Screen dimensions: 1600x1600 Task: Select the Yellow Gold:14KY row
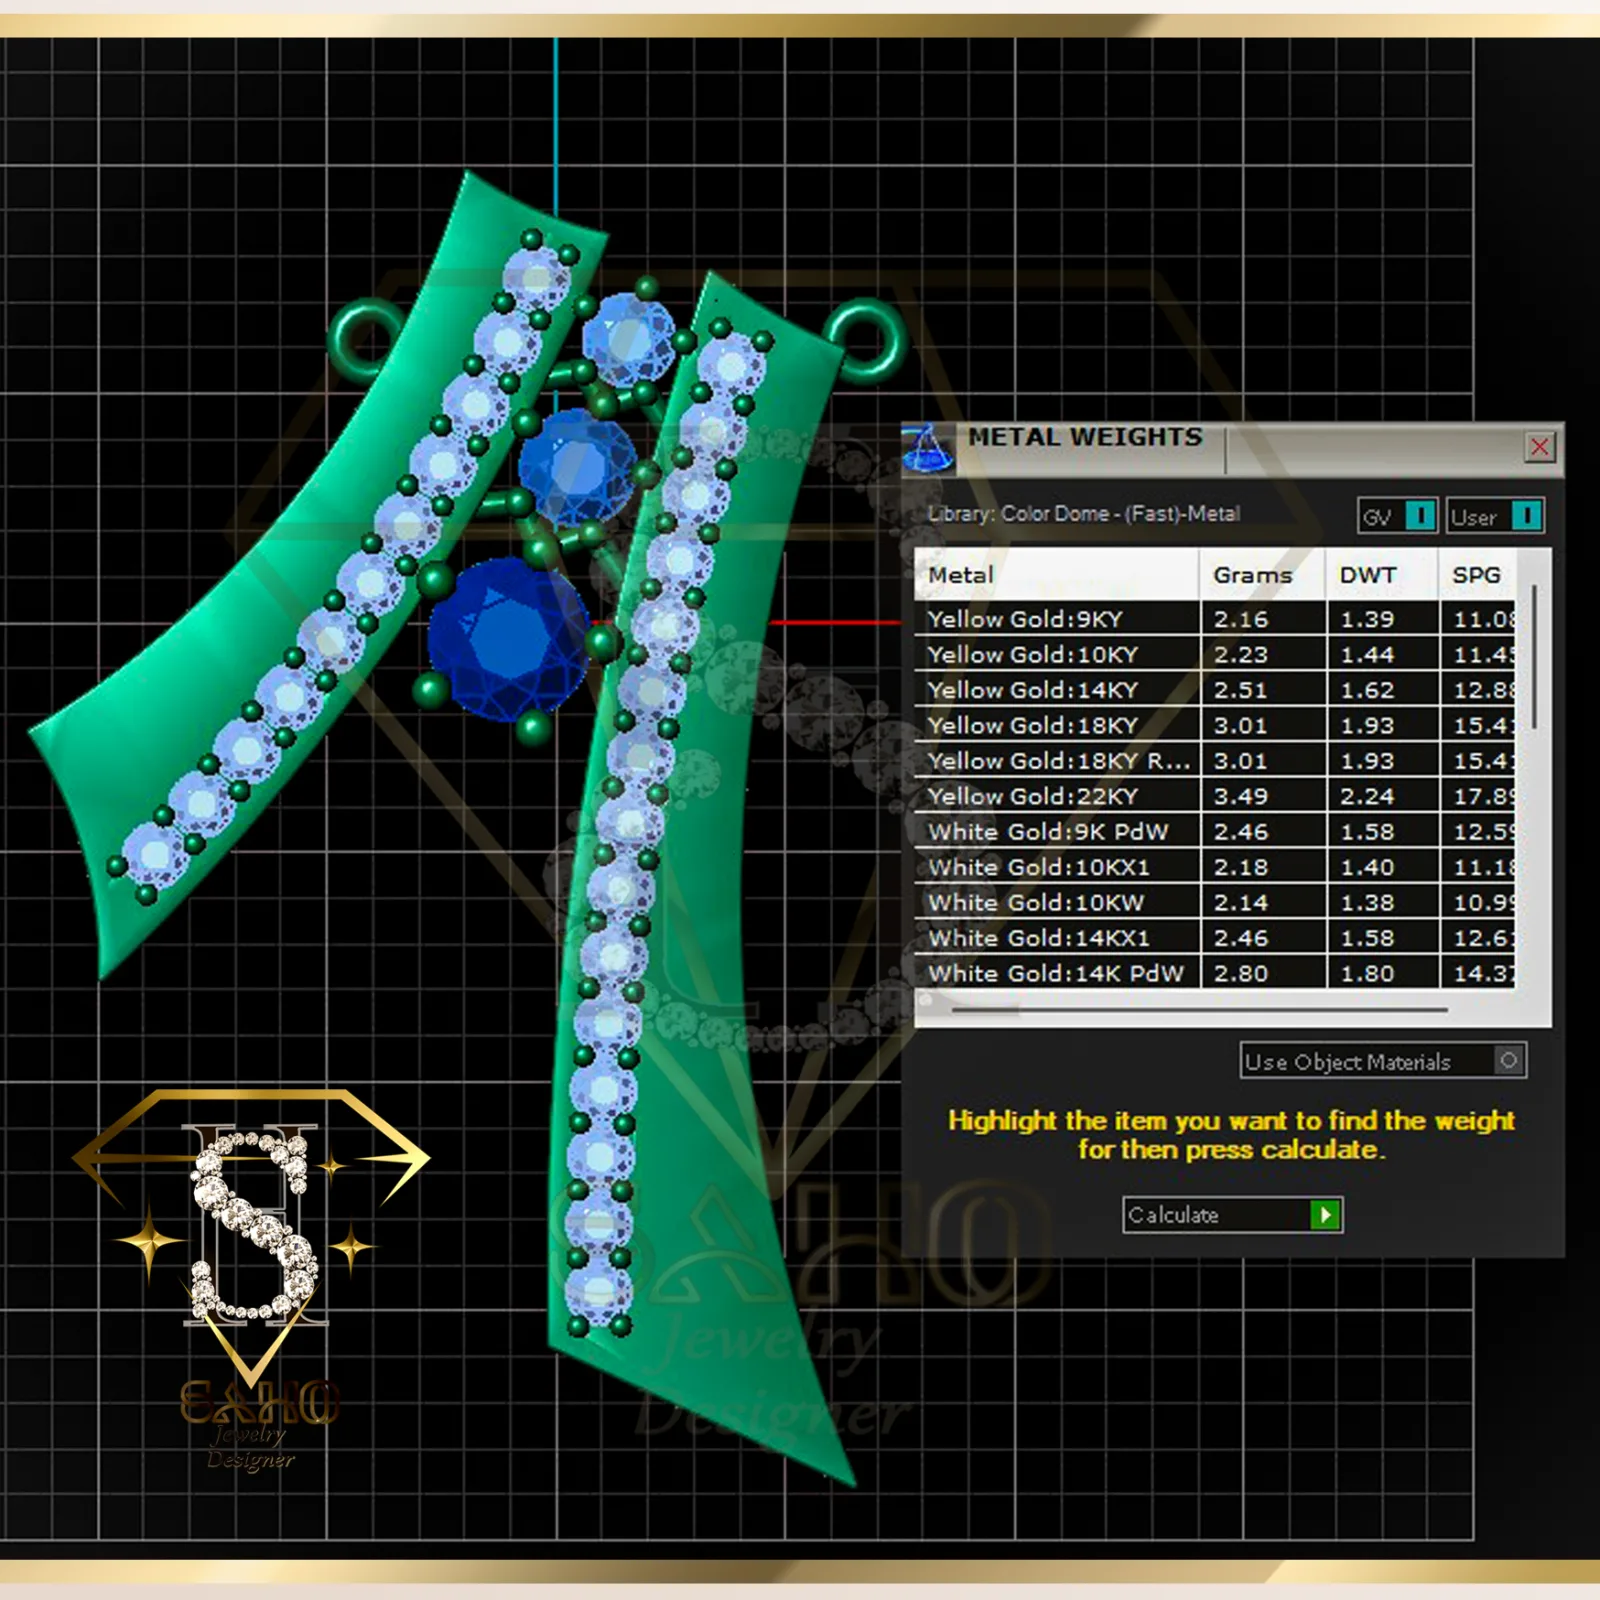(1215, 690)
